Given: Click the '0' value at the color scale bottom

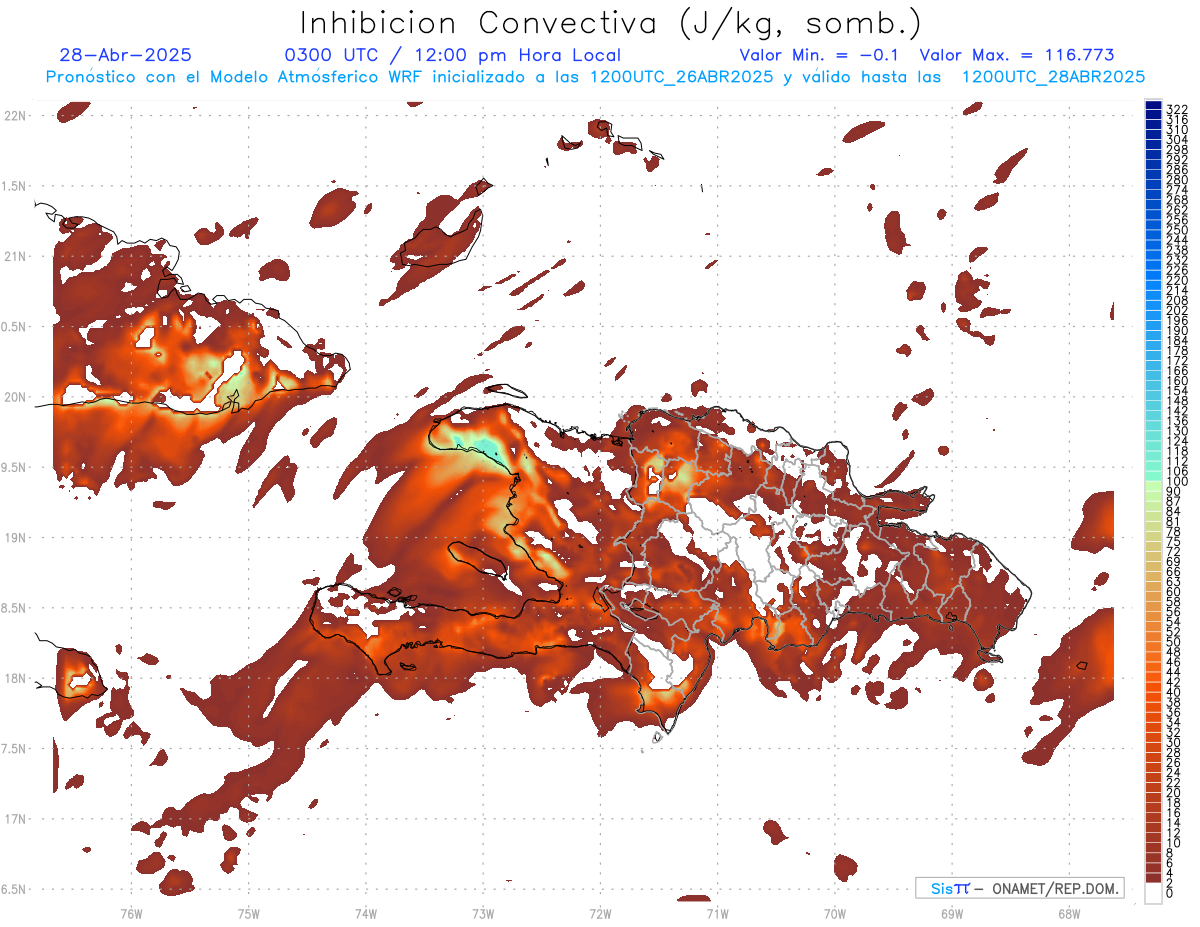Looking at the screenshot, I should 1170,894.
